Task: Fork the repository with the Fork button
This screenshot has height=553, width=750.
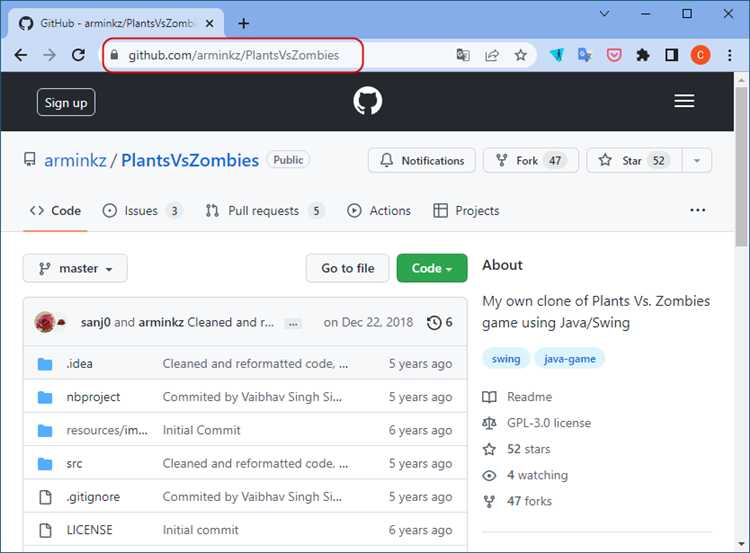Action: click(531, 160)
